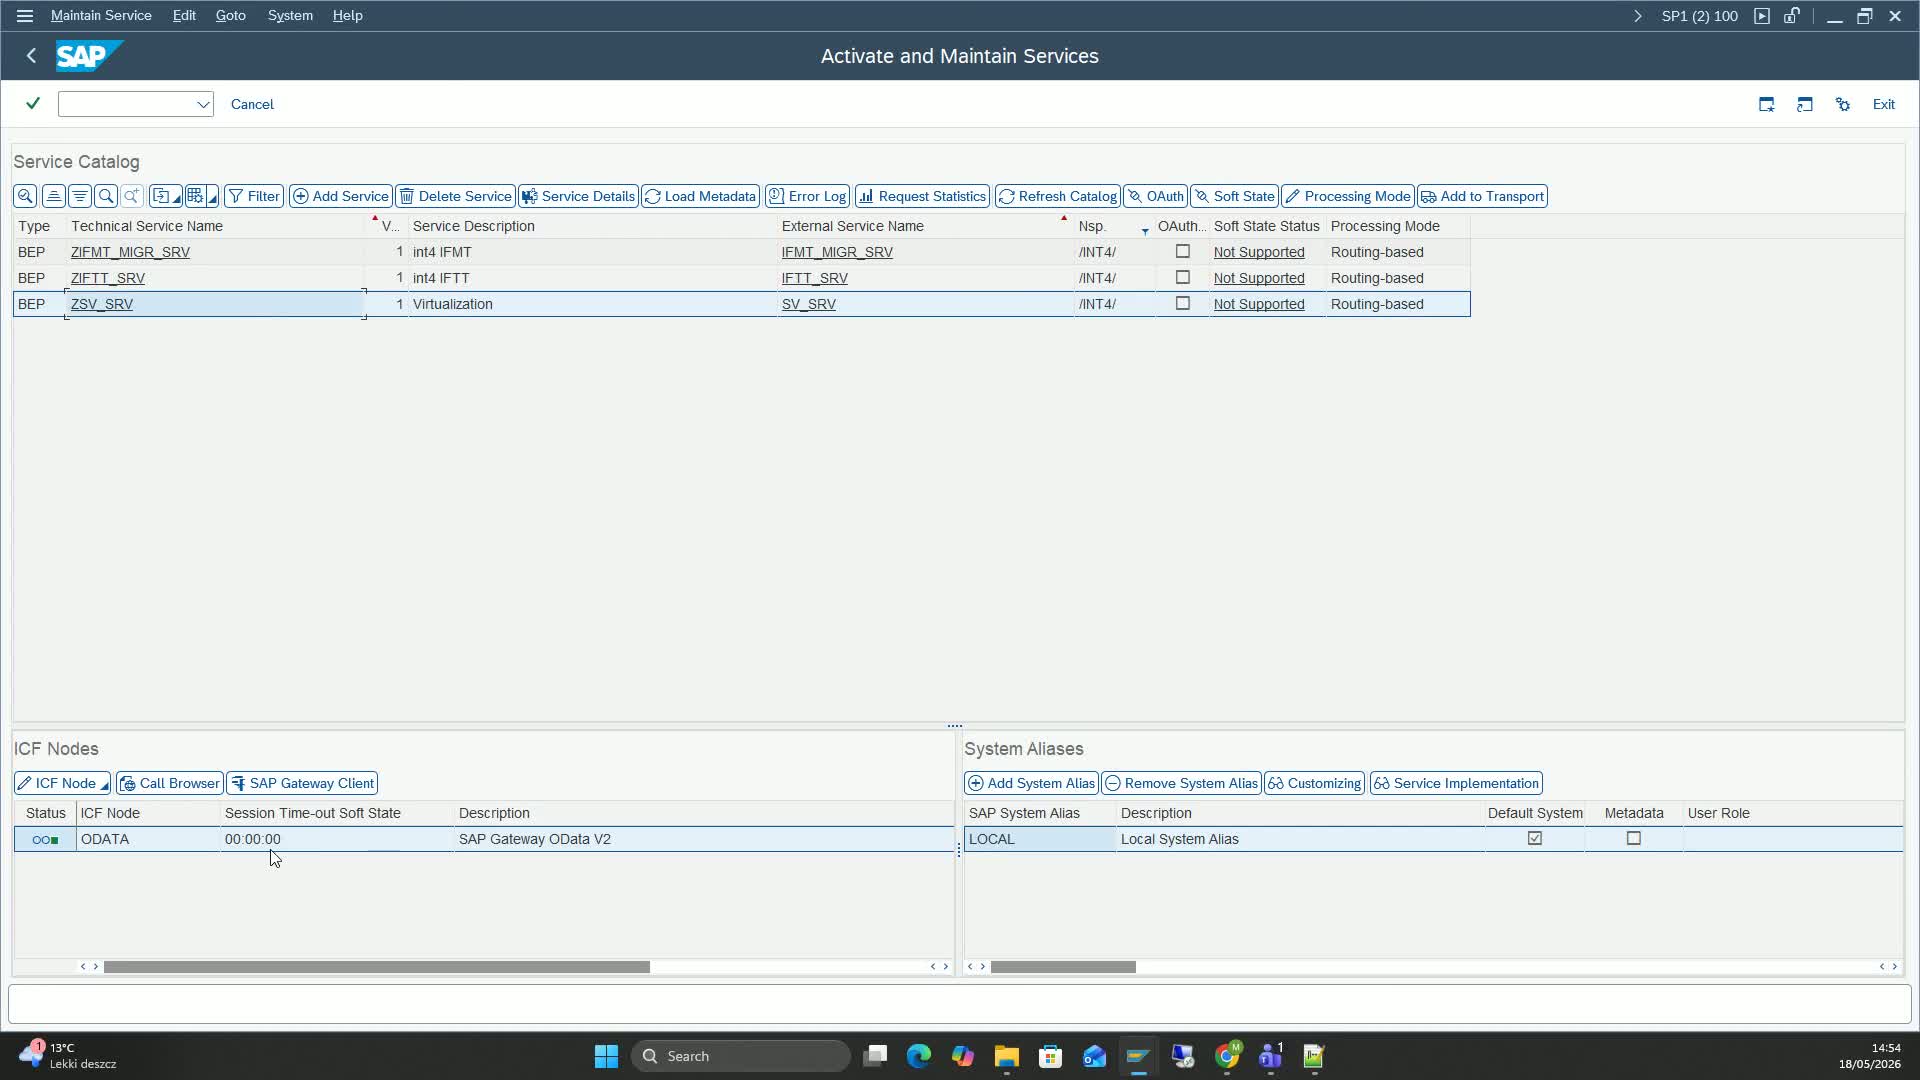Click Refresh Catalog button

1058,196
